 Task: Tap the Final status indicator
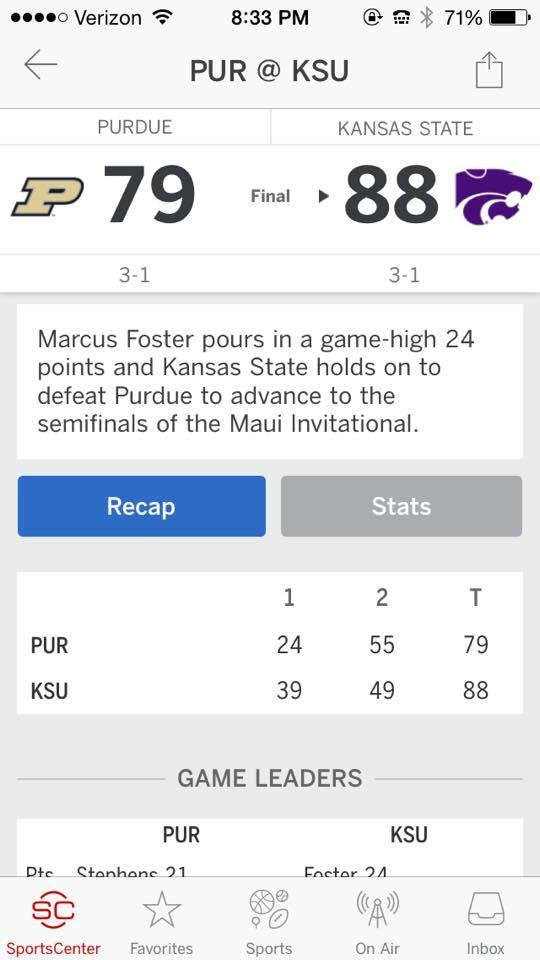coord(270,197)
